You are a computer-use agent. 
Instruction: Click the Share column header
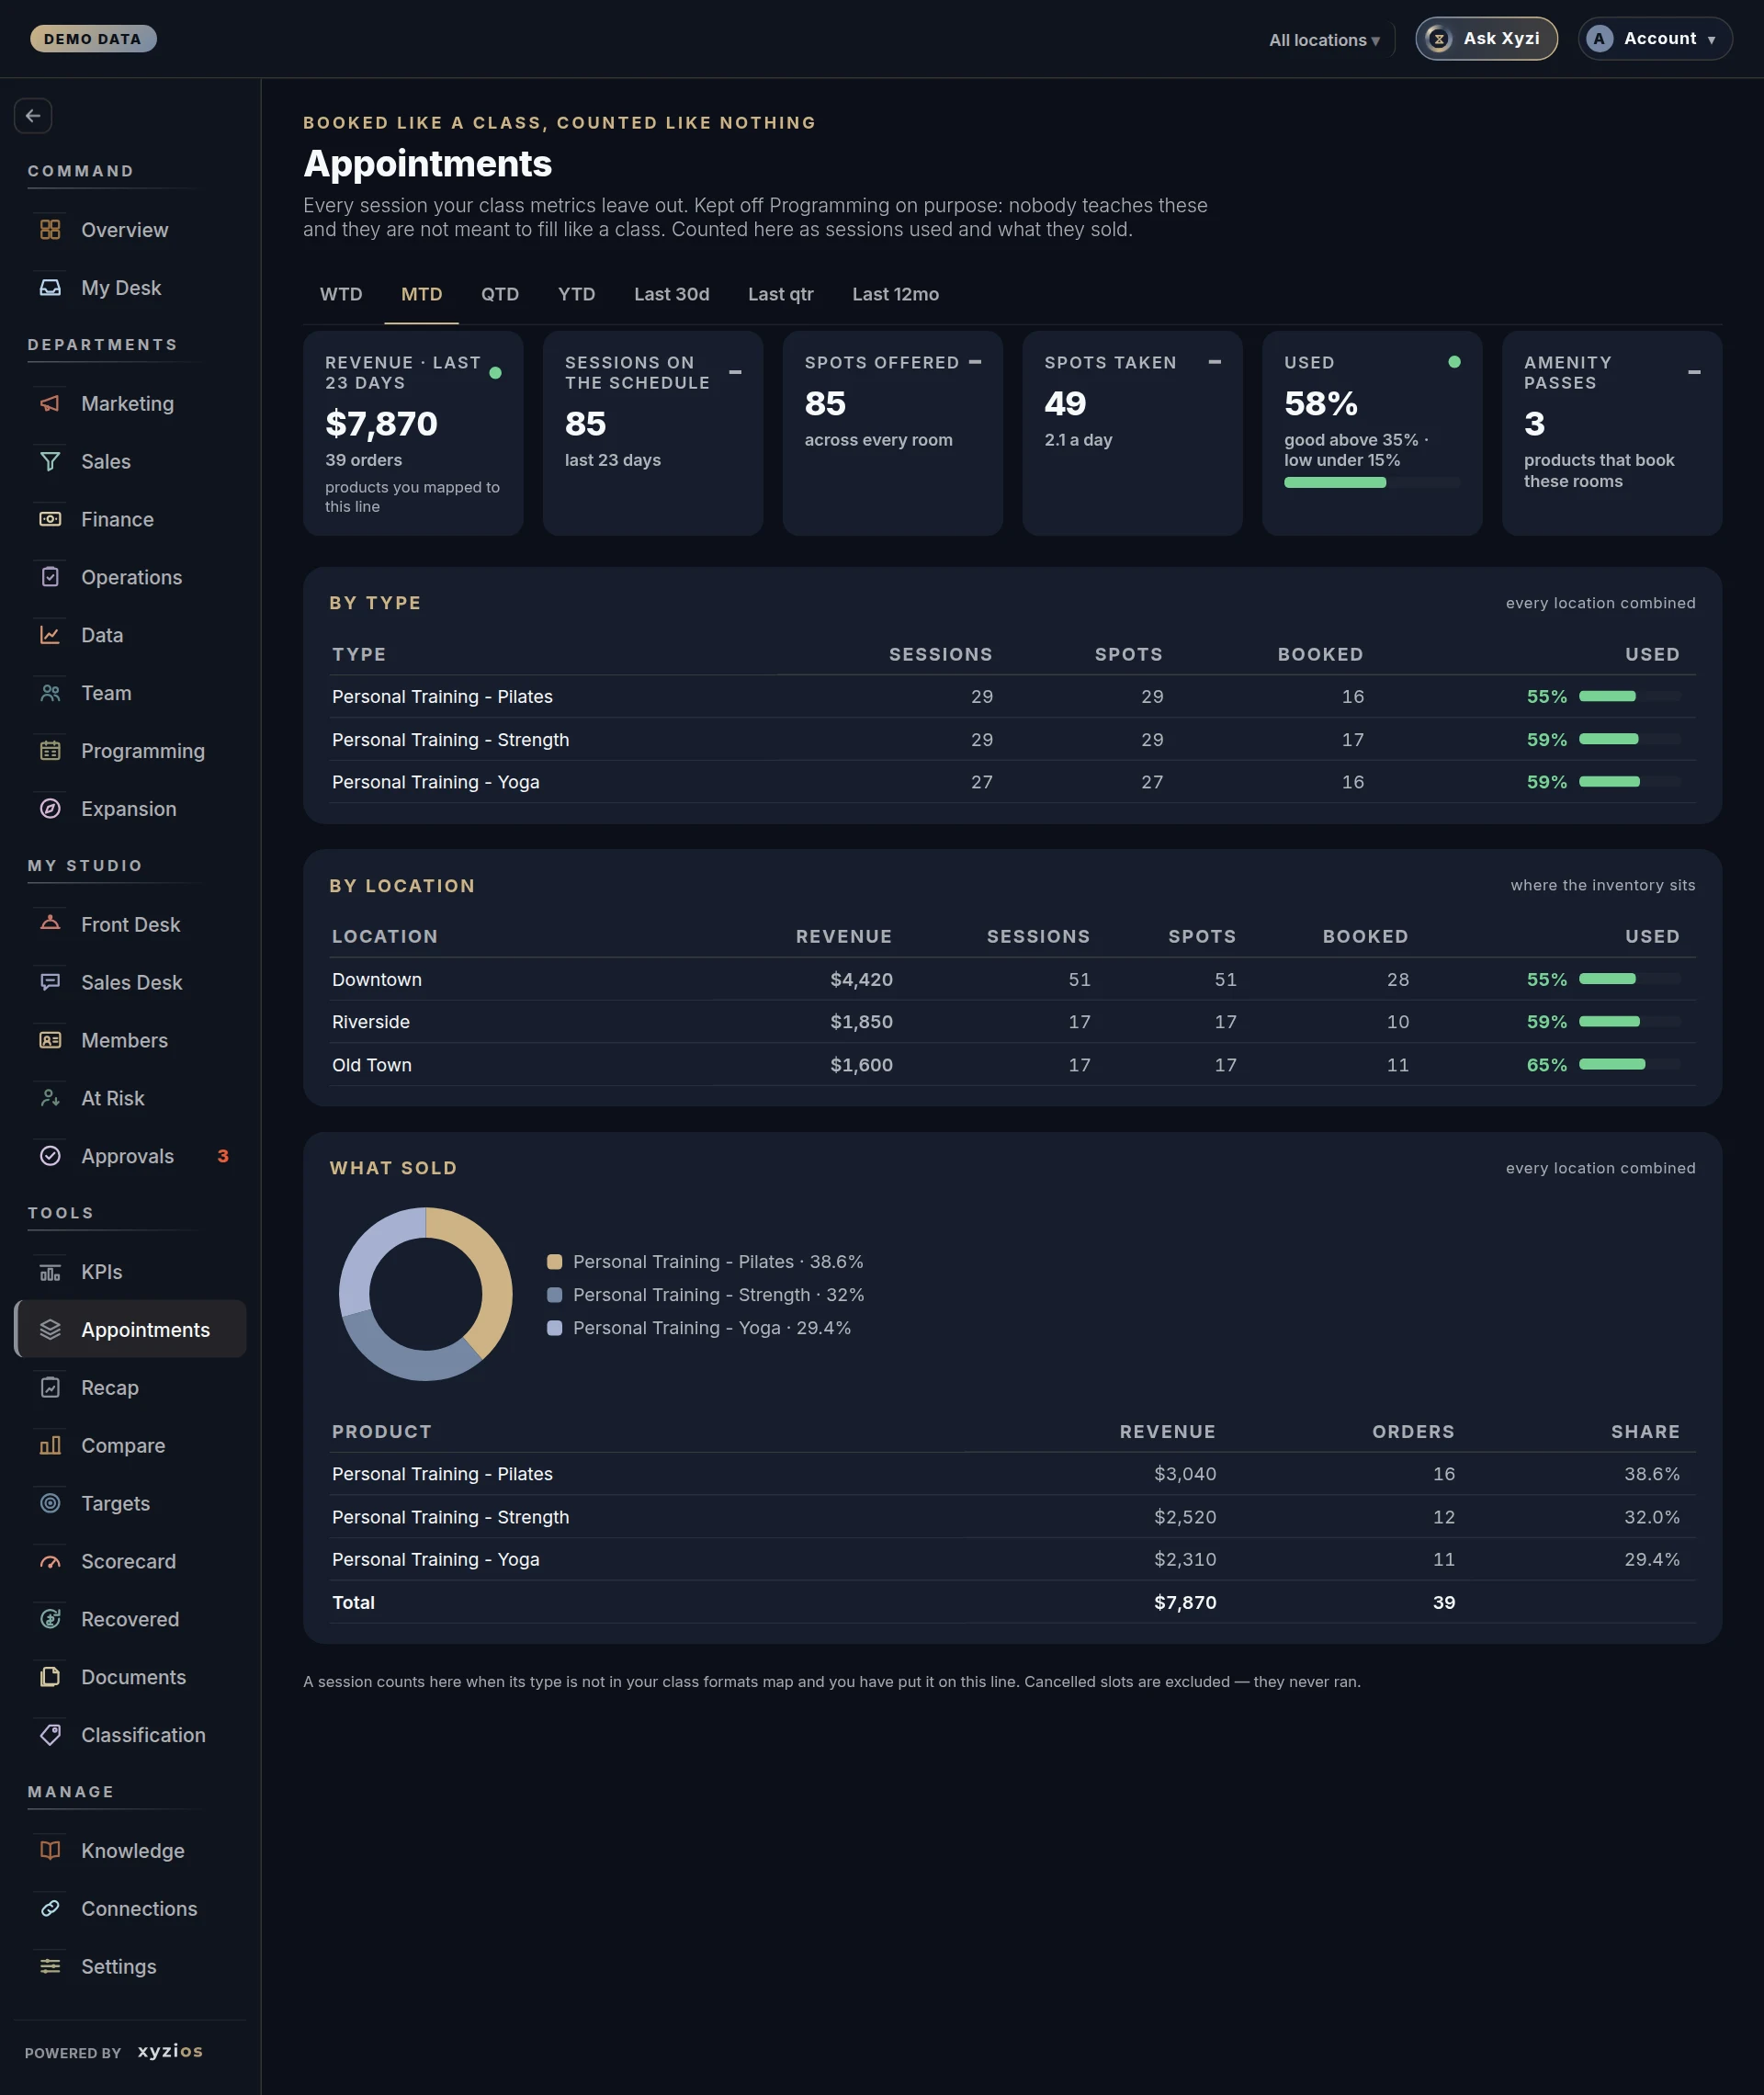pos(1645,1433)
